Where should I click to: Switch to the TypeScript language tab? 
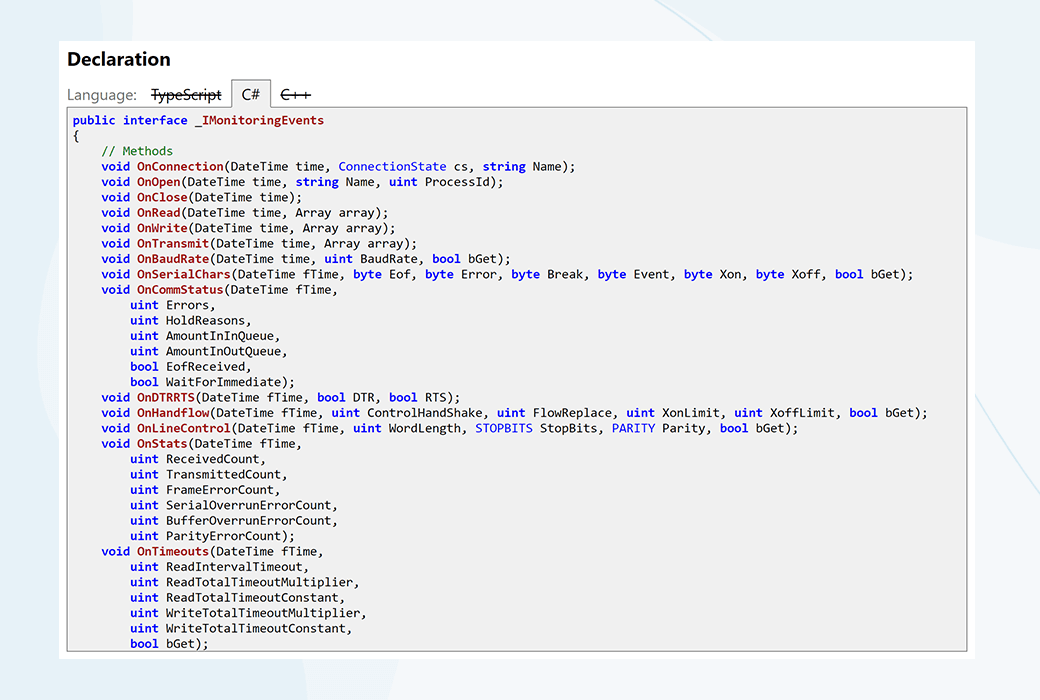point(186,95)
